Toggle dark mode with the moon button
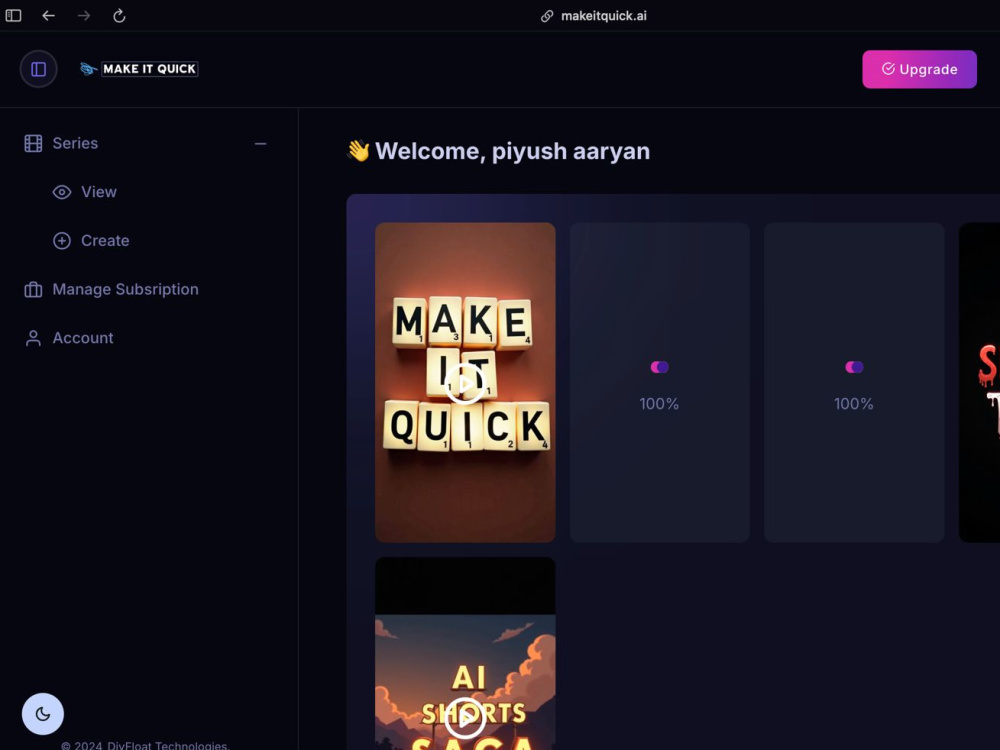This screenshot has height=750, width=1000. (x=43, y=714)
